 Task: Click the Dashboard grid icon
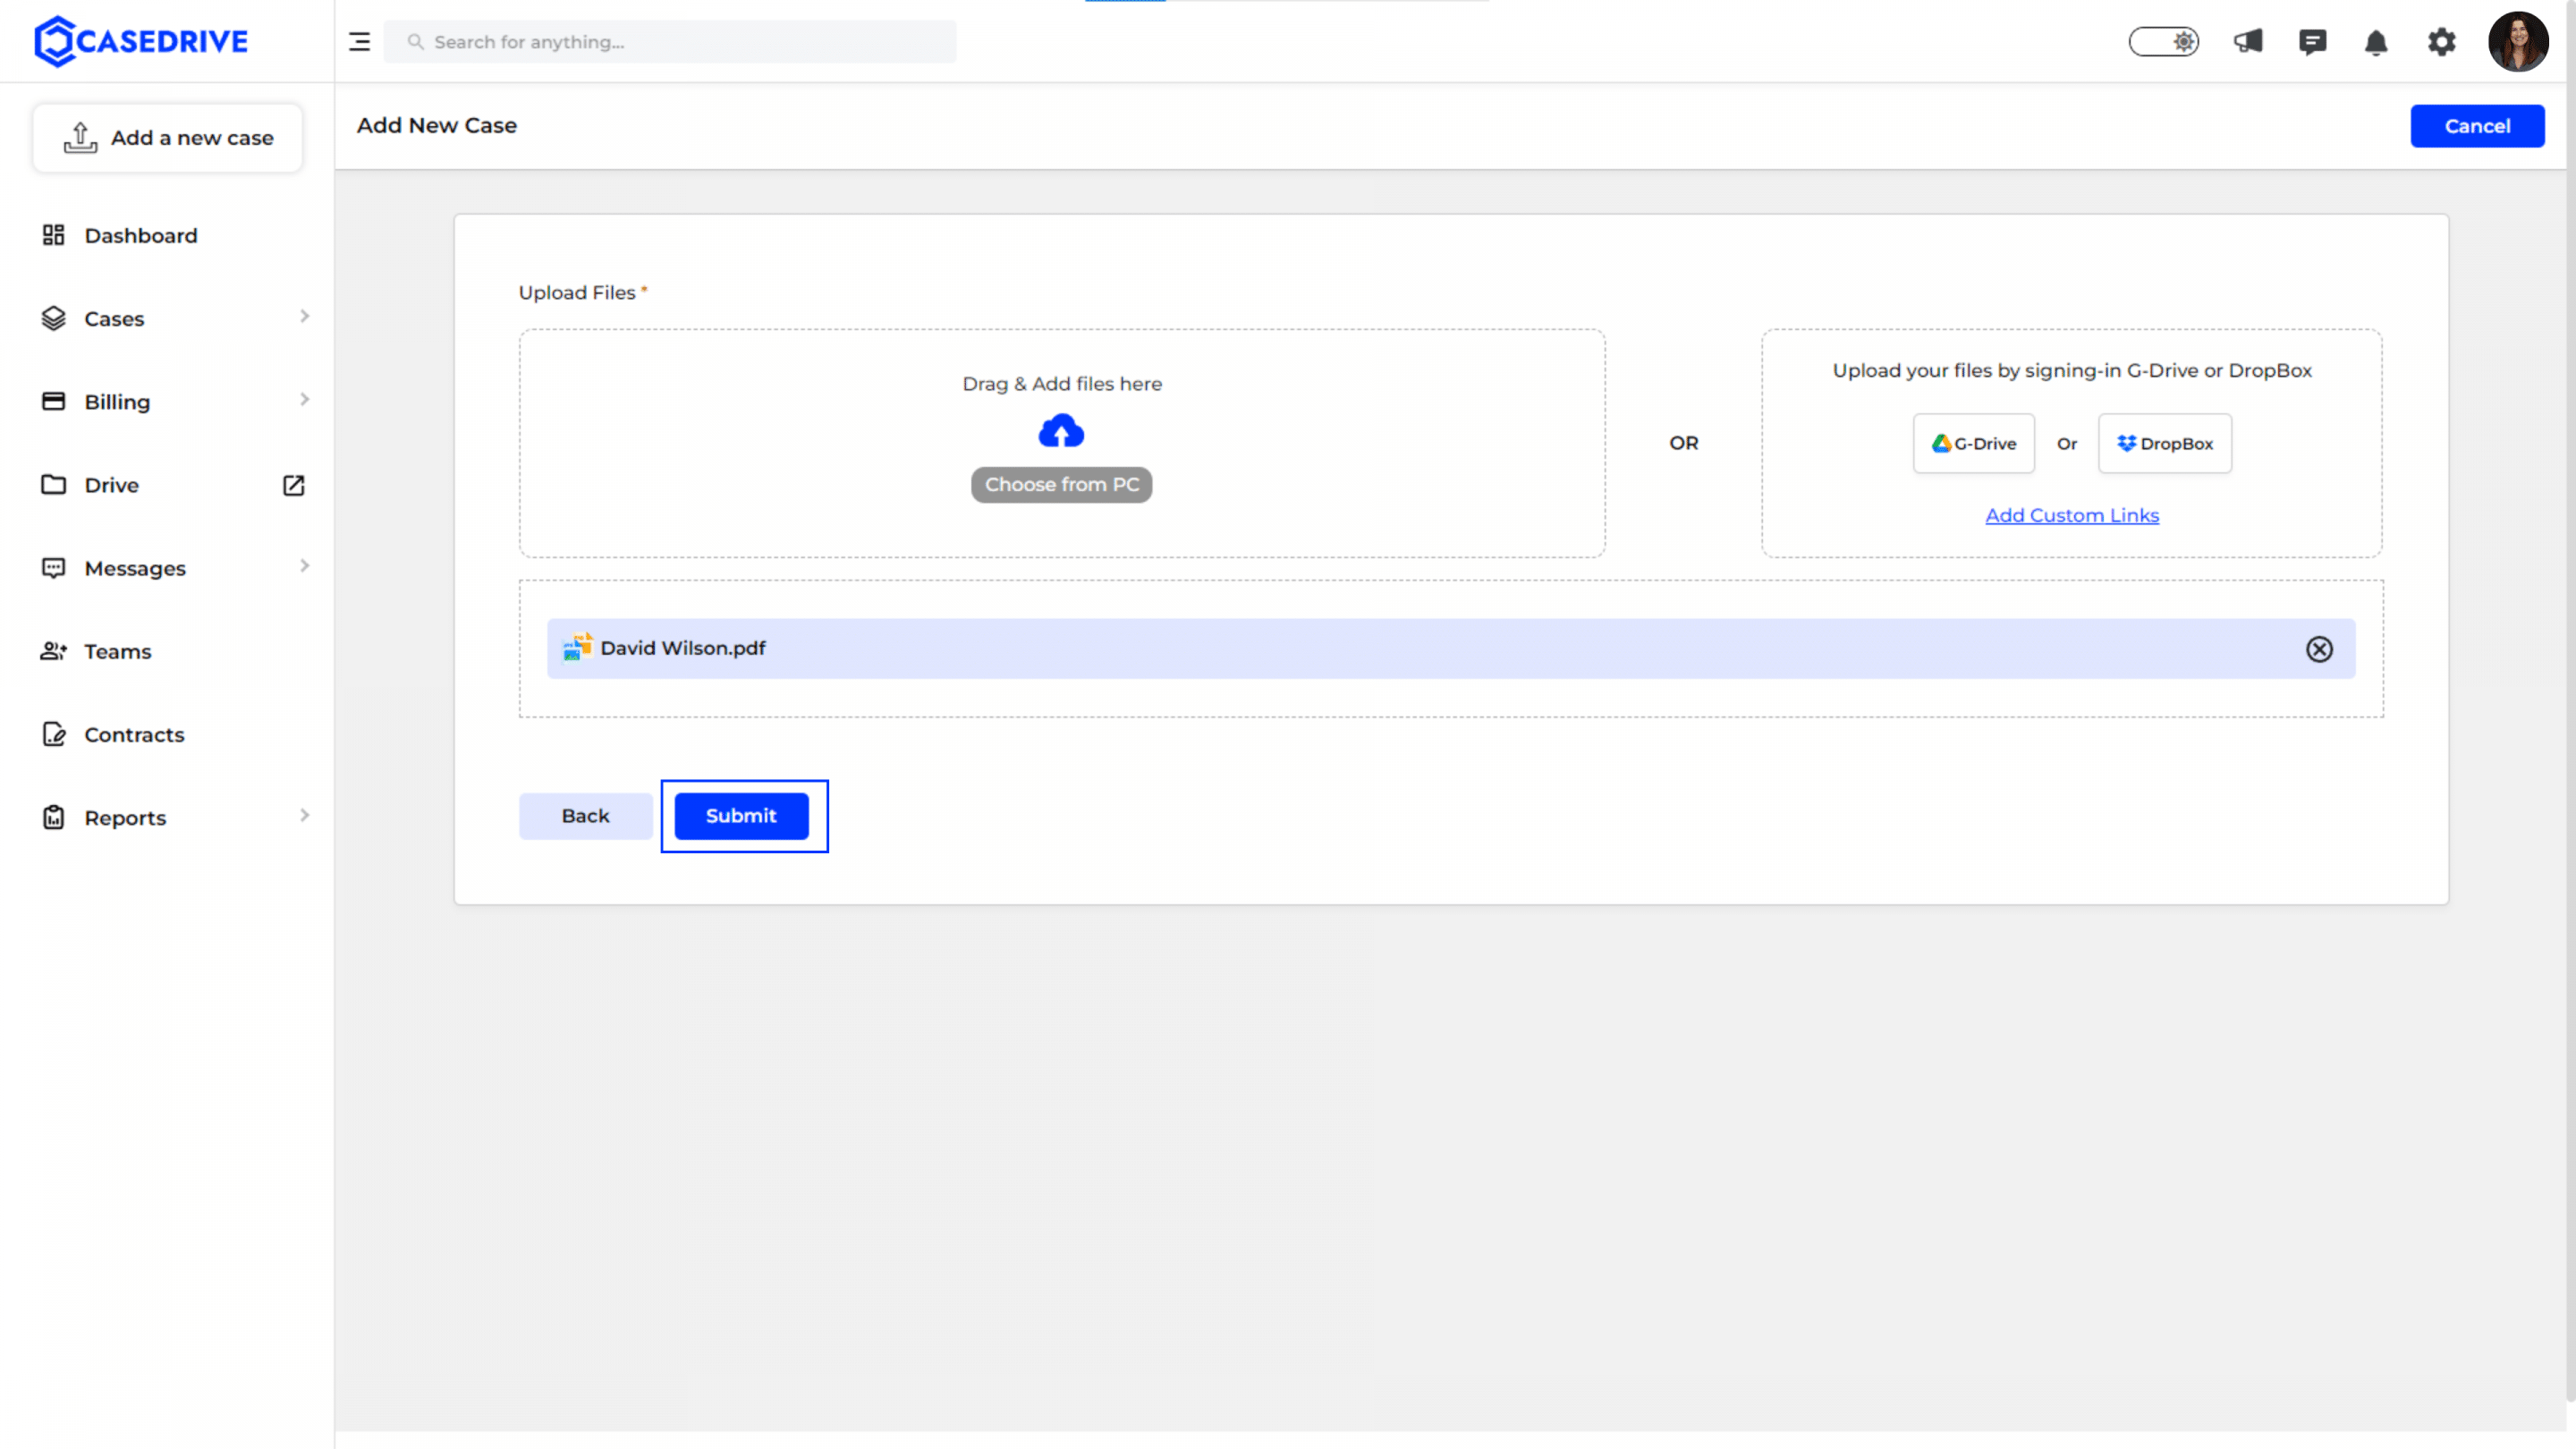(x=53, y=235)
